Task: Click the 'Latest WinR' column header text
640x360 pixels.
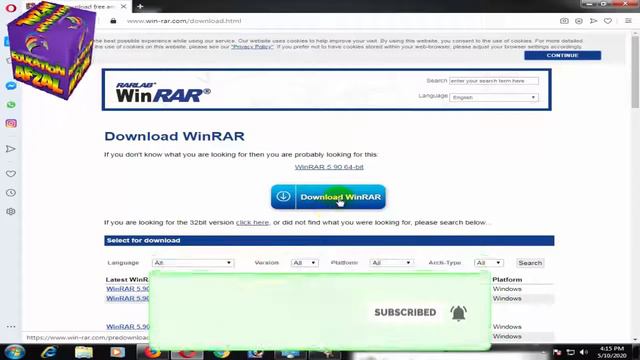Action: point(127,280)
